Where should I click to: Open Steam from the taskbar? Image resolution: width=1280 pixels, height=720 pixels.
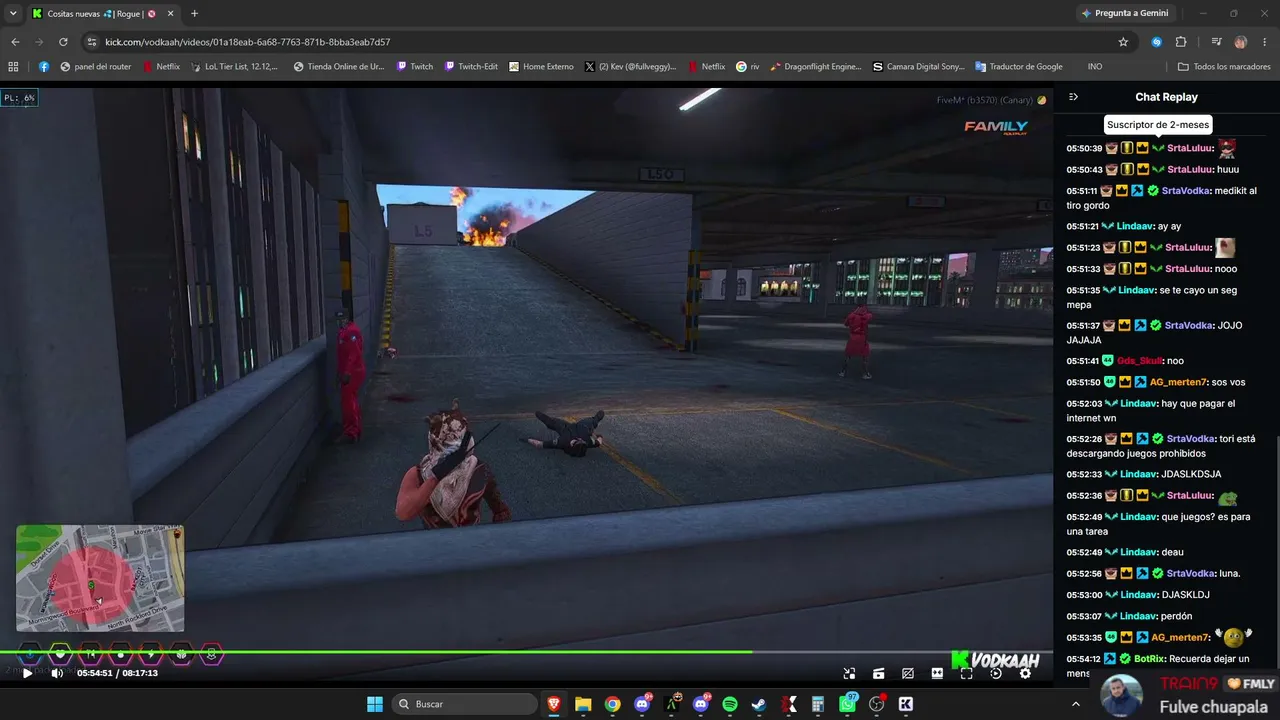tap(759, 704)
